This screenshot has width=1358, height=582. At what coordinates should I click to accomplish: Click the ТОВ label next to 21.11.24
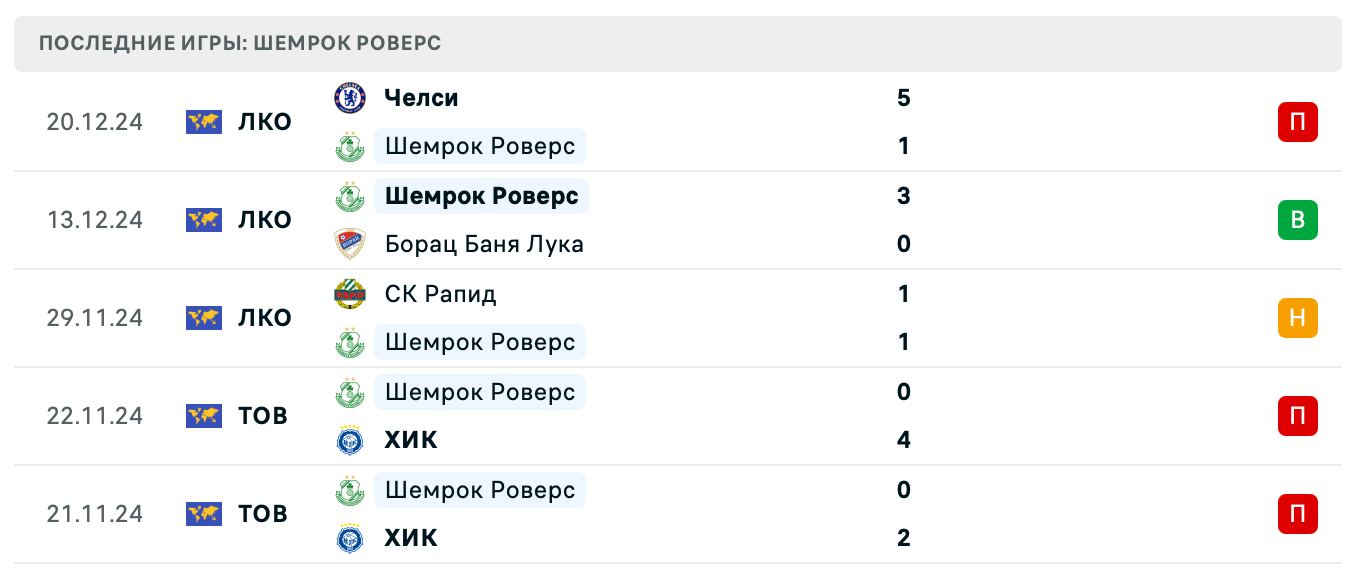[264, 513]
